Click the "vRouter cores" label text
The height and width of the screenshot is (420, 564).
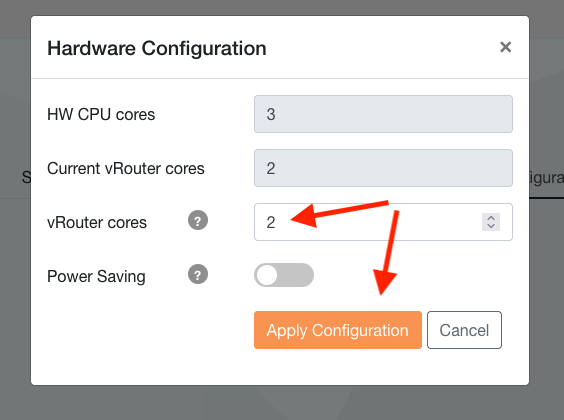point(97,222)
